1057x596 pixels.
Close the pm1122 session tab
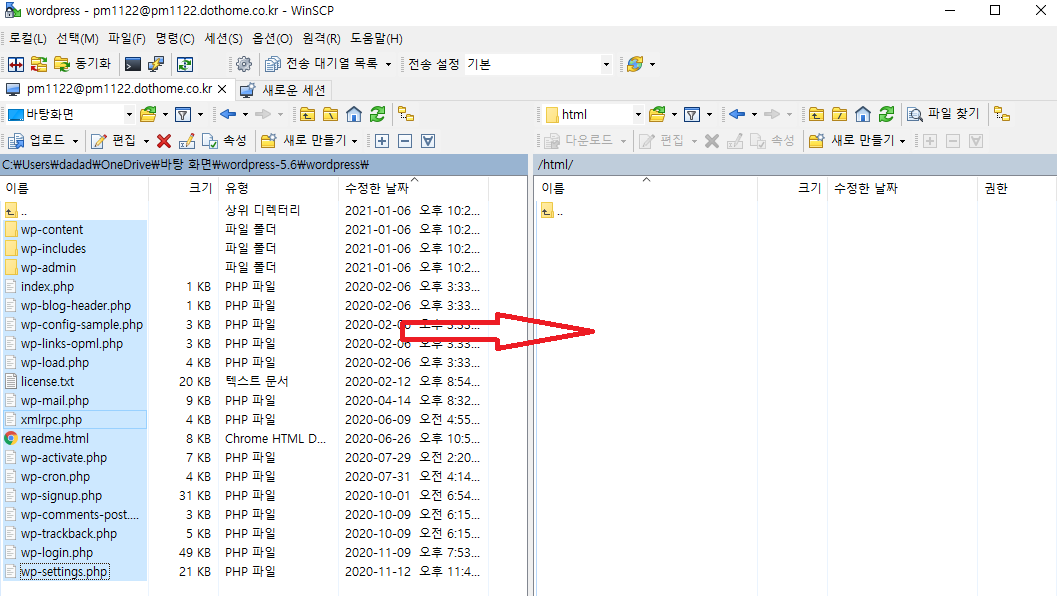(222, 89)
